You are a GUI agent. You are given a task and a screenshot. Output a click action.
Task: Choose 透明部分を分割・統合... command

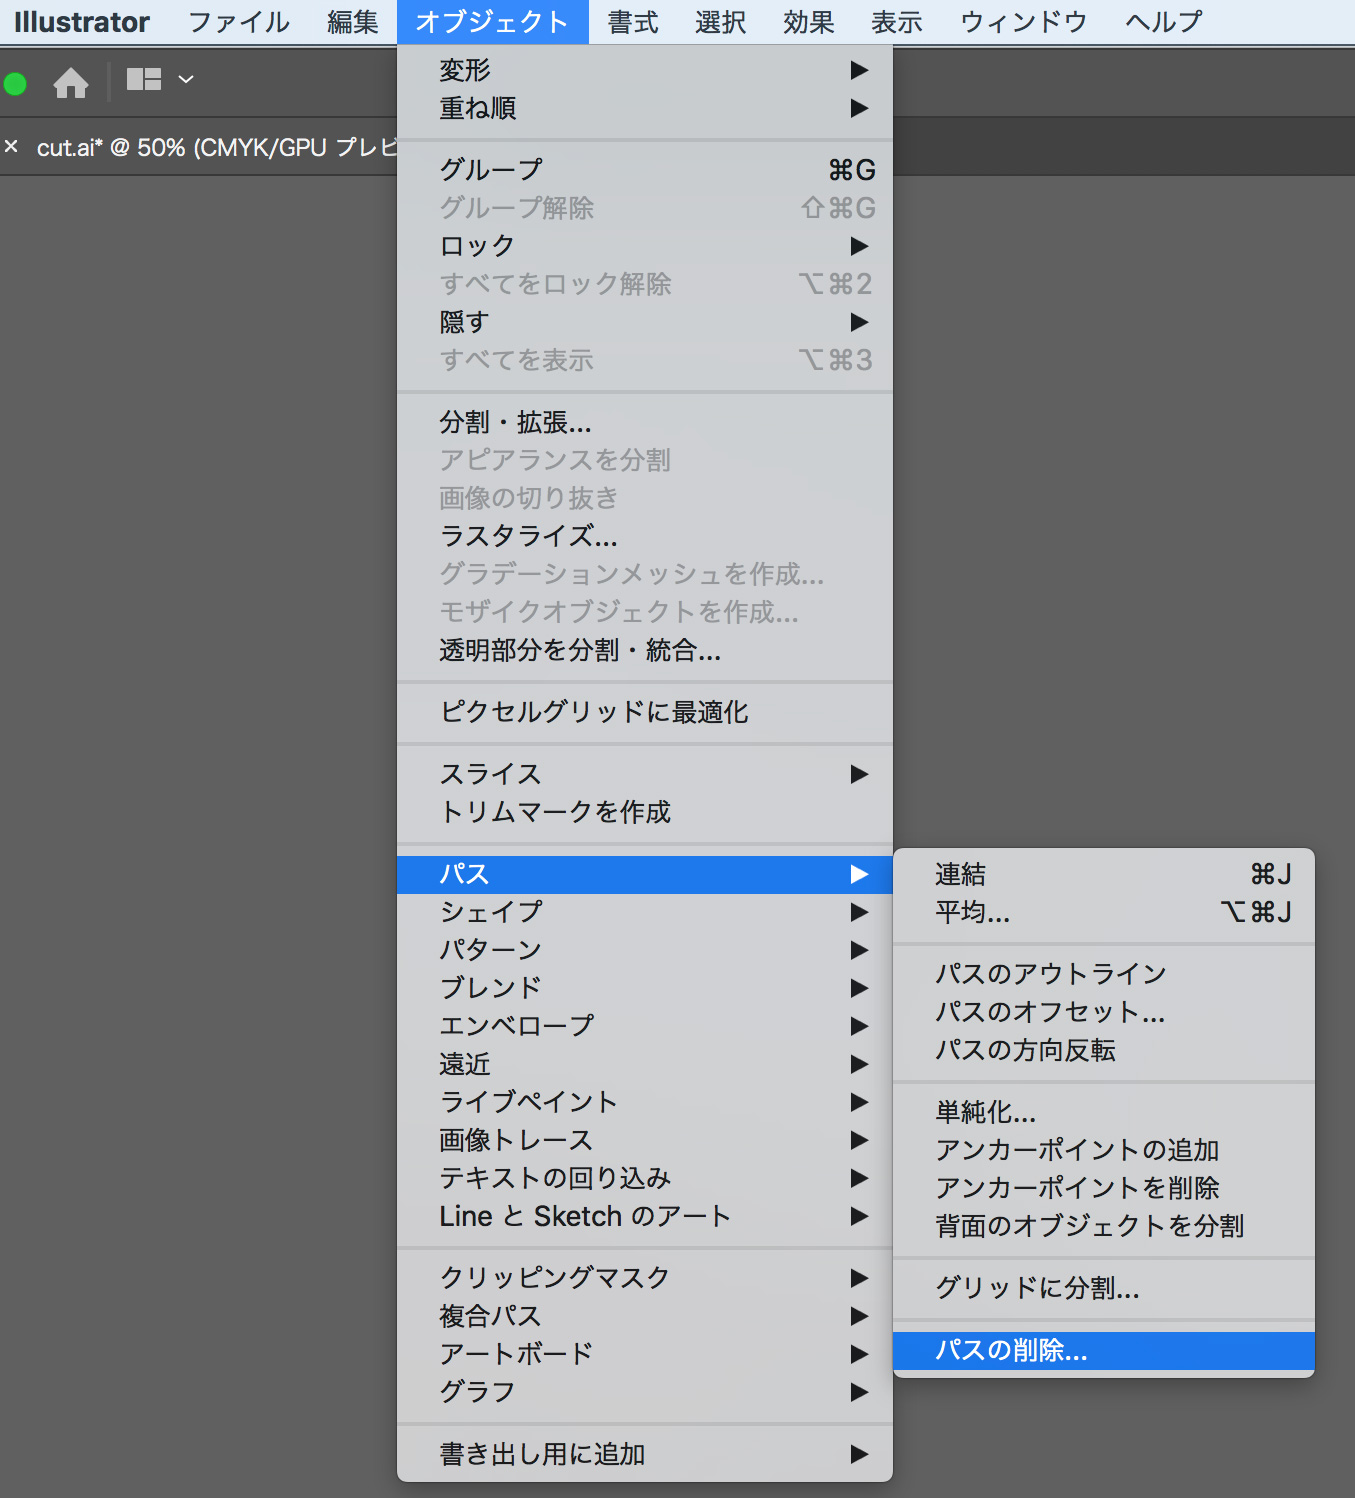click(645, 650)
